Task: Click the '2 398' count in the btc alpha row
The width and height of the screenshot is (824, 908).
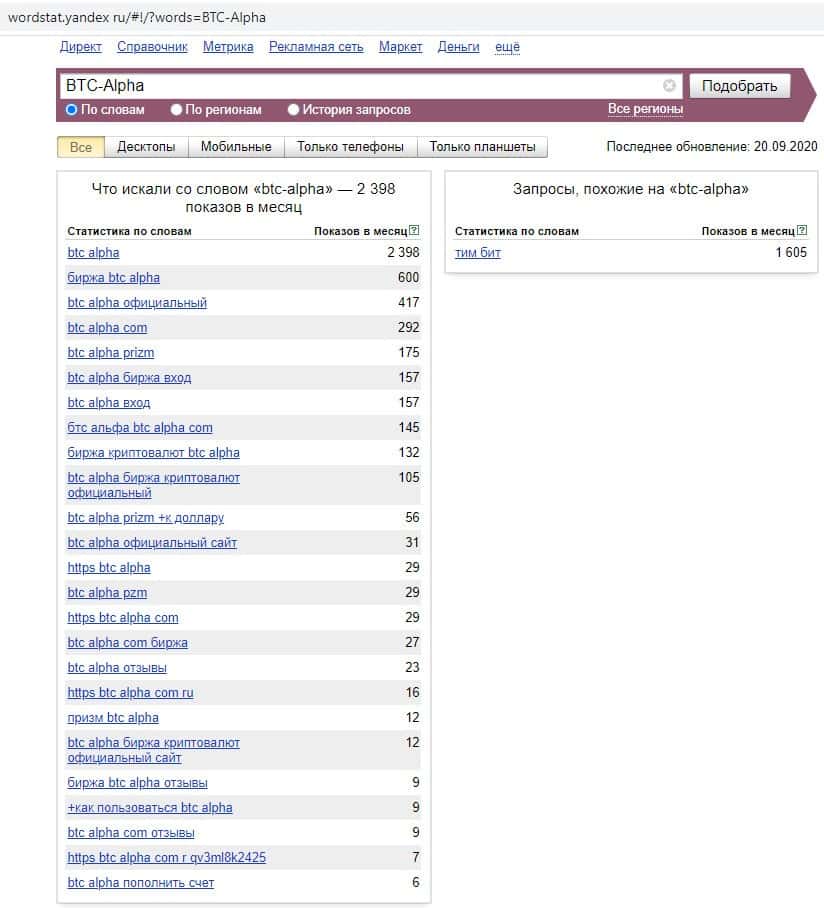Action: click(403, 252)
